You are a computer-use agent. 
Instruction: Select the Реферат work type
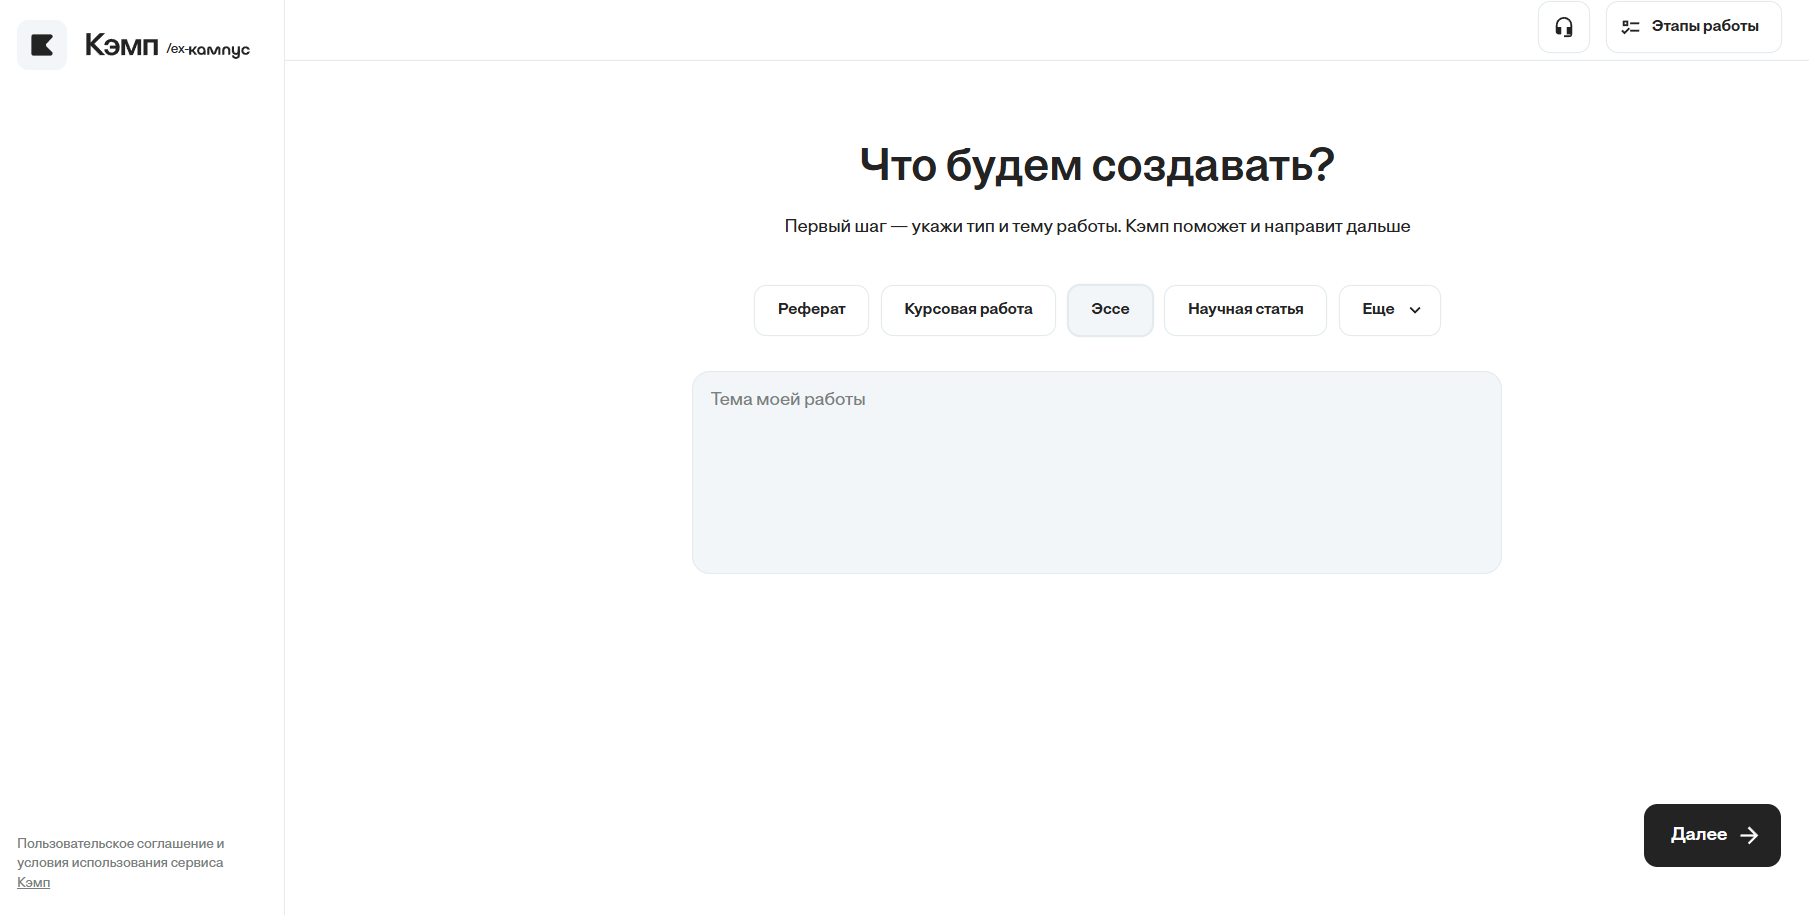tap(811, 310)
